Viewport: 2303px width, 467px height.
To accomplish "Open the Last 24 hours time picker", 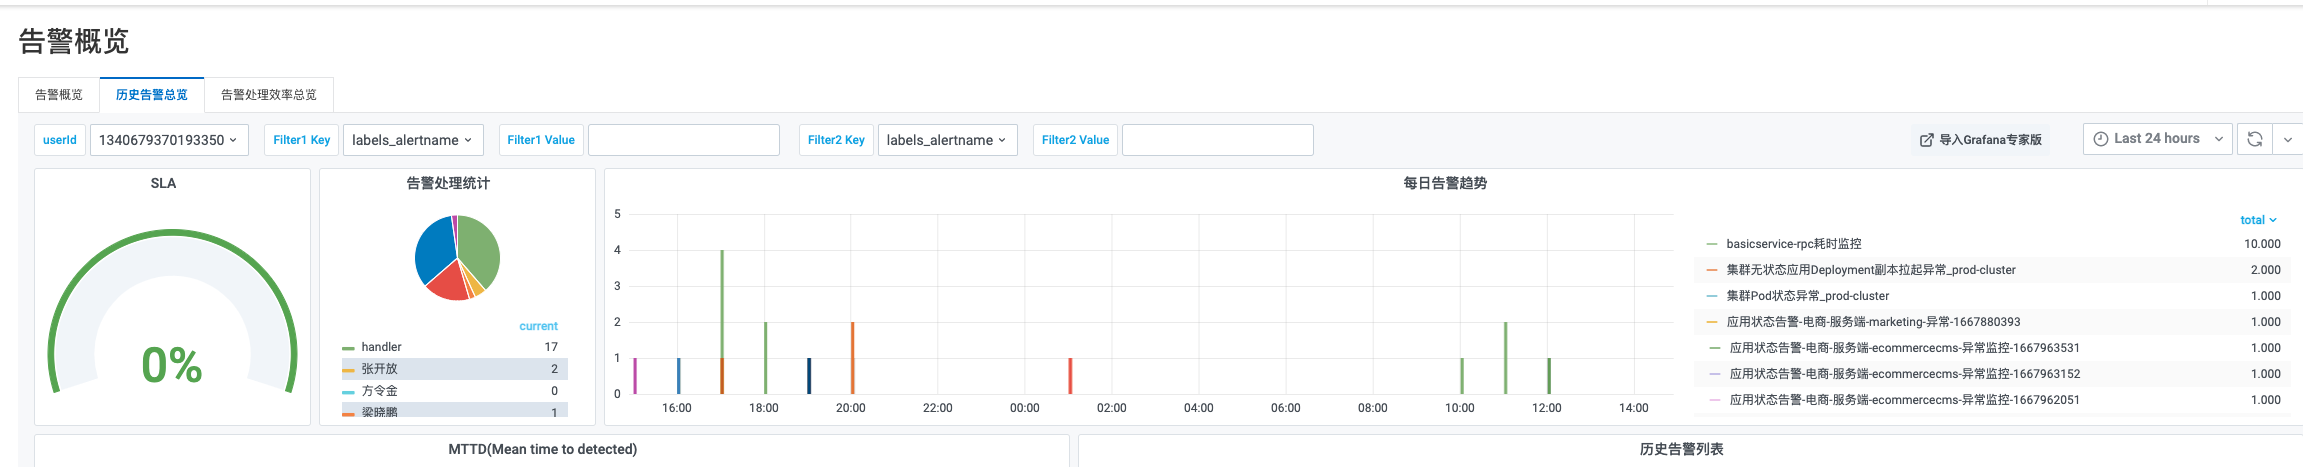I will click(x=2158, y=139).
